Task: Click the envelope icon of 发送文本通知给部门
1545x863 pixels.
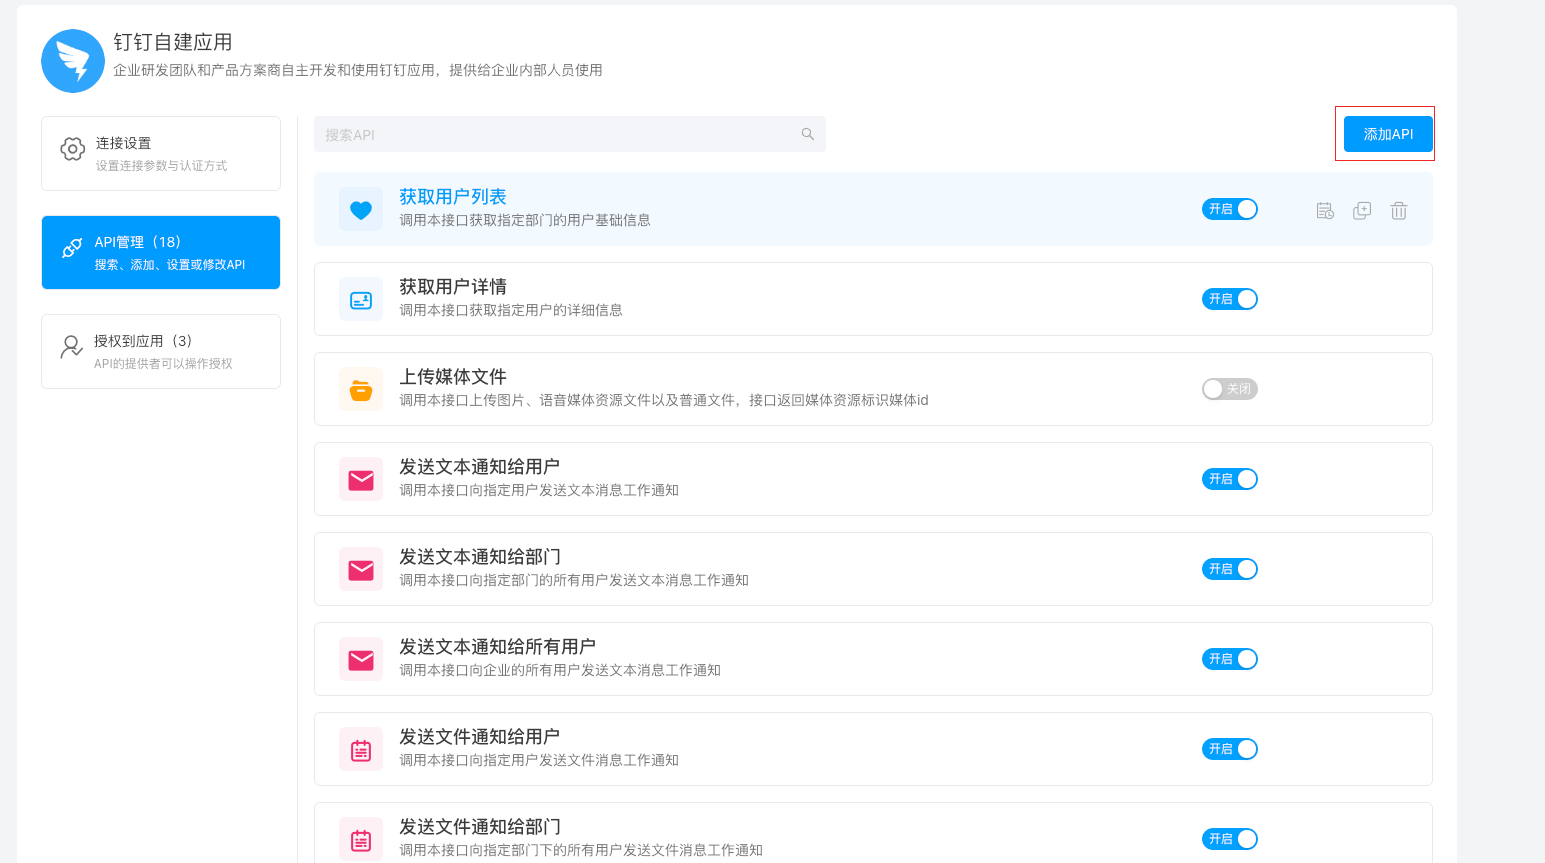Action: click(361, 570)
